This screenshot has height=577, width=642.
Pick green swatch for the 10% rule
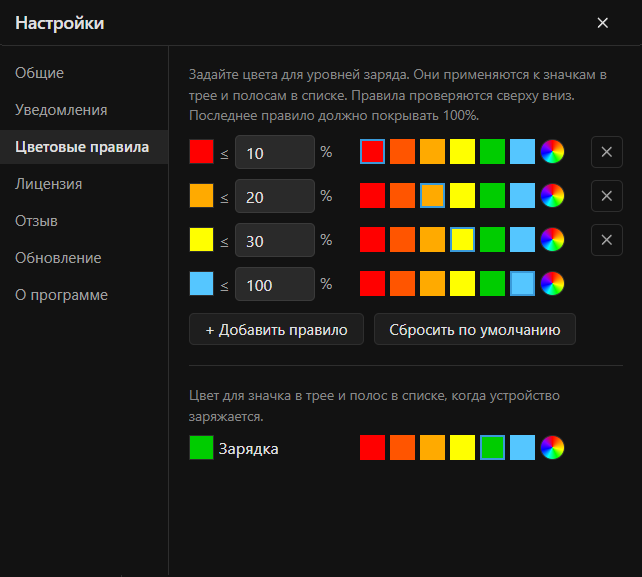pos(492,152)
